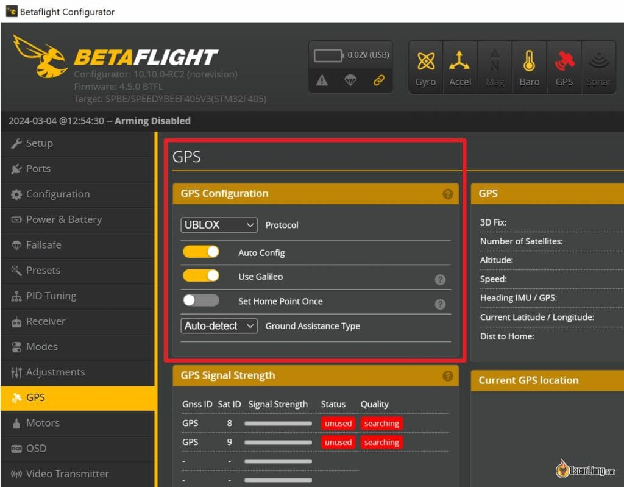Screen dimensions: 624x487
Task: Click the Current GPS location panel header
Action: [547, 380]
